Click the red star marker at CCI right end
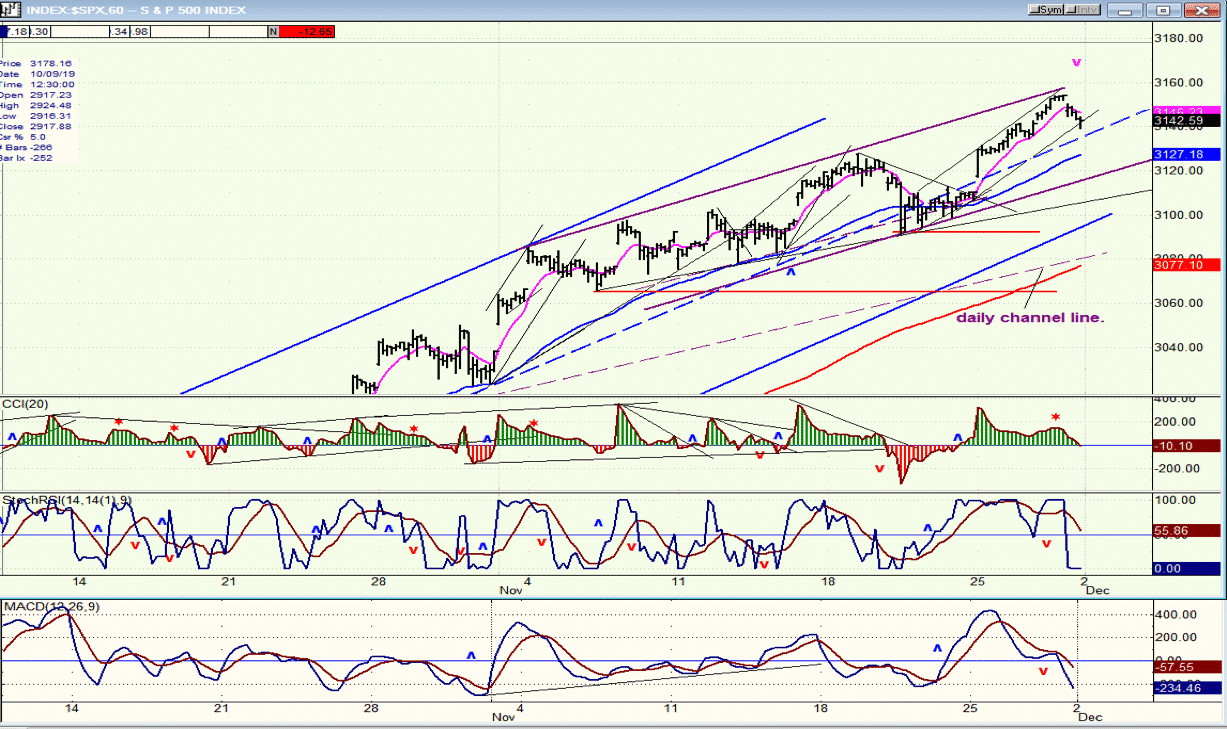 tap(1055, 417)
